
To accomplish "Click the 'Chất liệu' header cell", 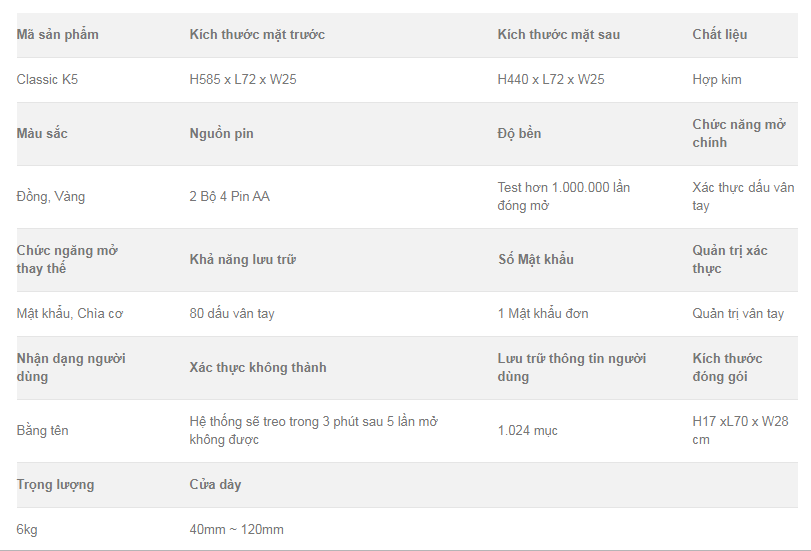I will pyautogui.click(x=720, y=34).
